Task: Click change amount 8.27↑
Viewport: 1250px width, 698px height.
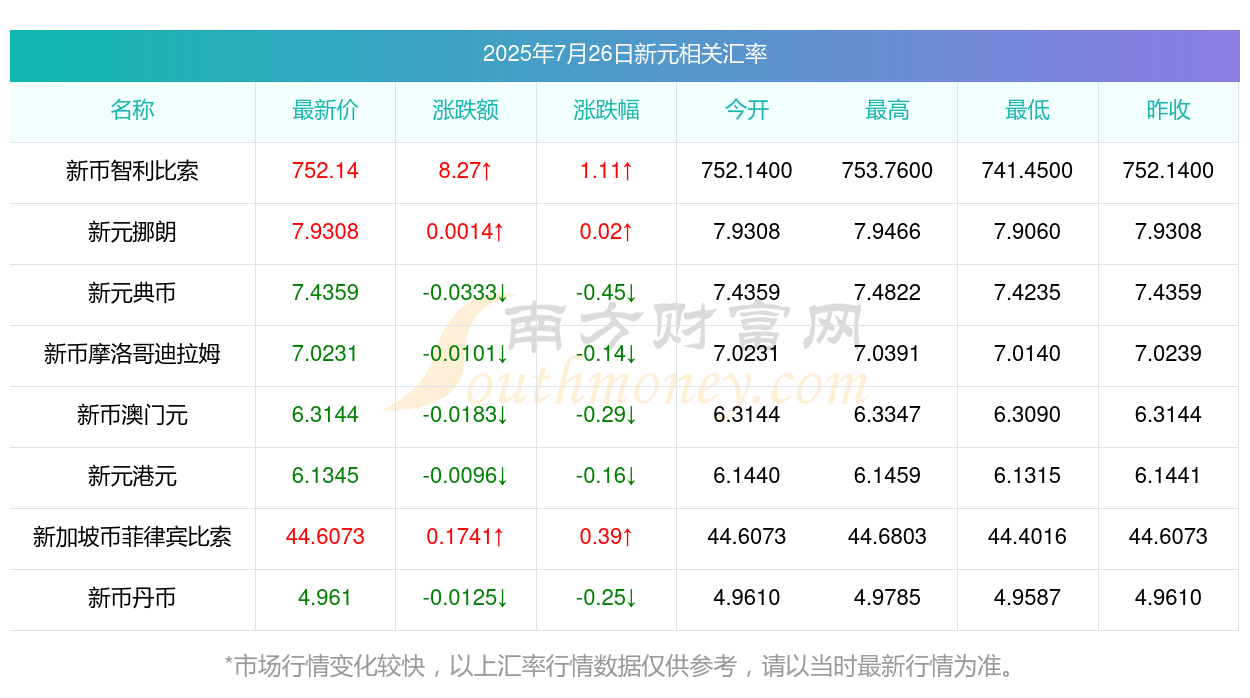Action: point(465,171)
